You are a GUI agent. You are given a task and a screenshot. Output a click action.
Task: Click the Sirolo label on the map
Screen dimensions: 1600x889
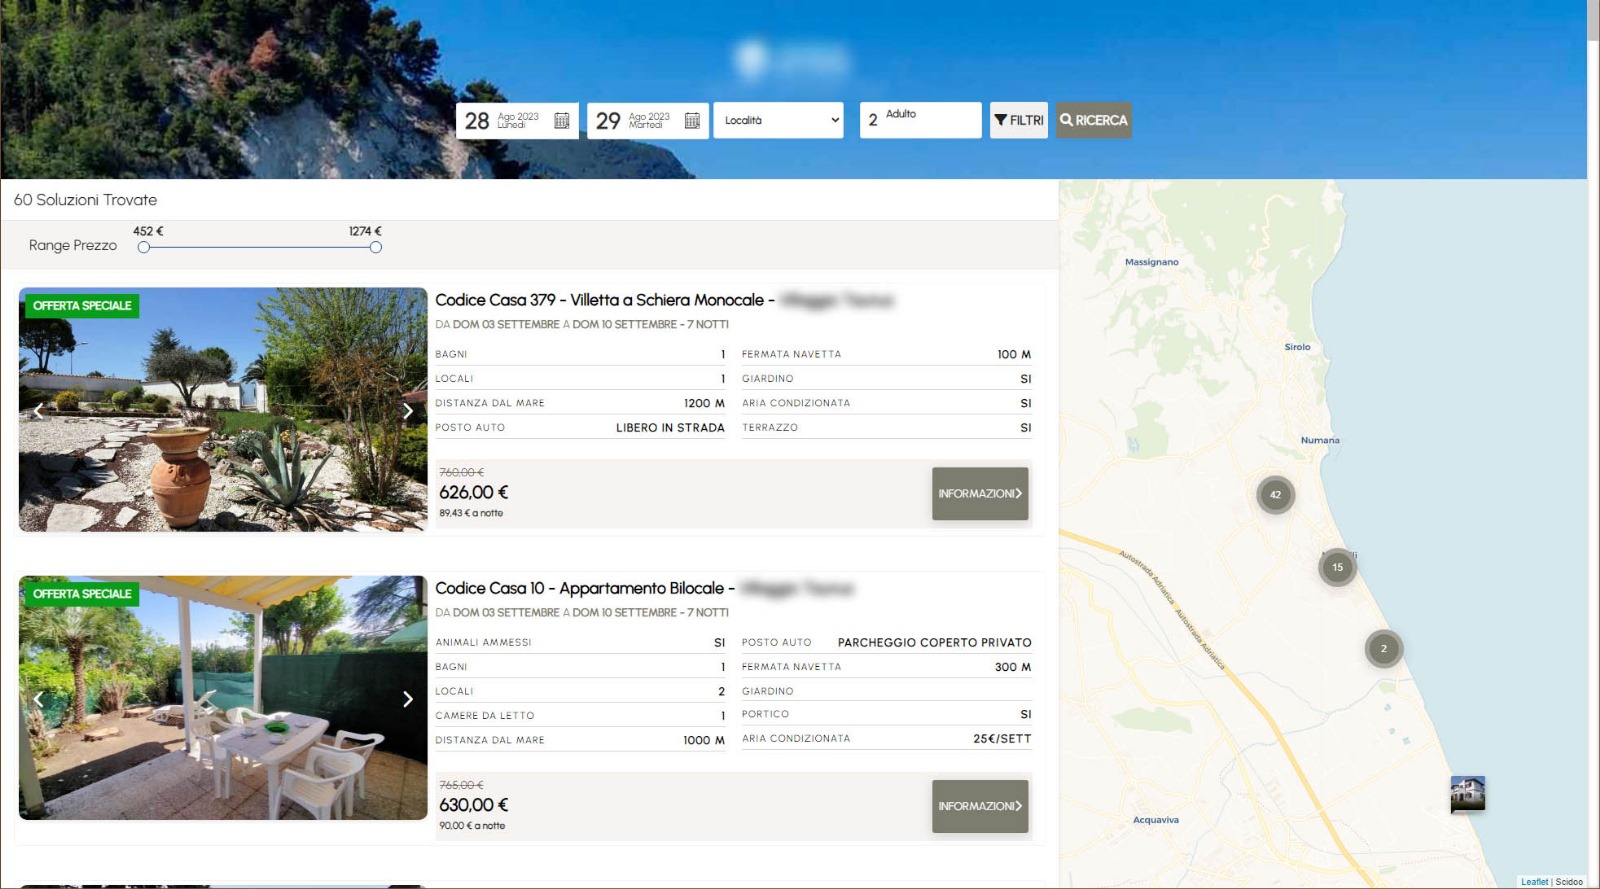(1297, 347)
